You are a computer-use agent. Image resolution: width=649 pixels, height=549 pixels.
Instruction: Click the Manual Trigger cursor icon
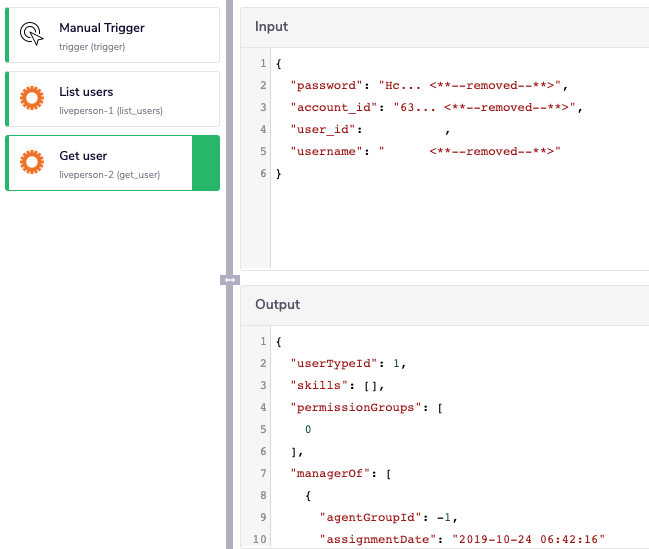click(32, 35)
